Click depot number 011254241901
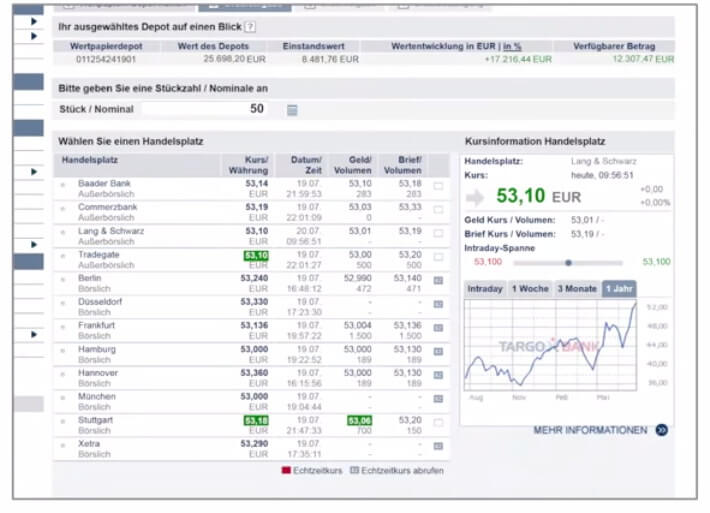 pyautogui.click(x=106, y=59)
